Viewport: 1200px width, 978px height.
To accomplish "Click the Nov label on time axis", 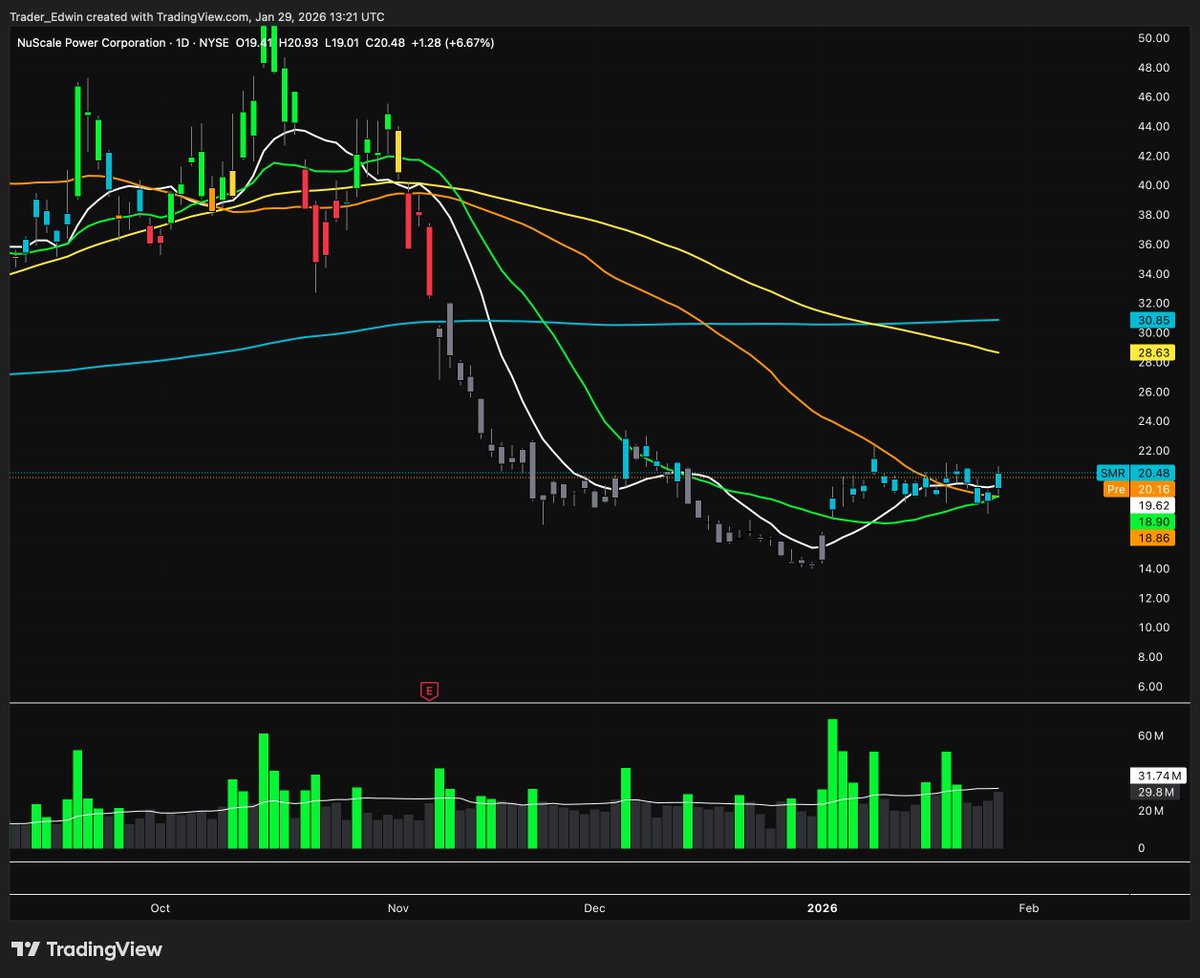I will [399, 908].
